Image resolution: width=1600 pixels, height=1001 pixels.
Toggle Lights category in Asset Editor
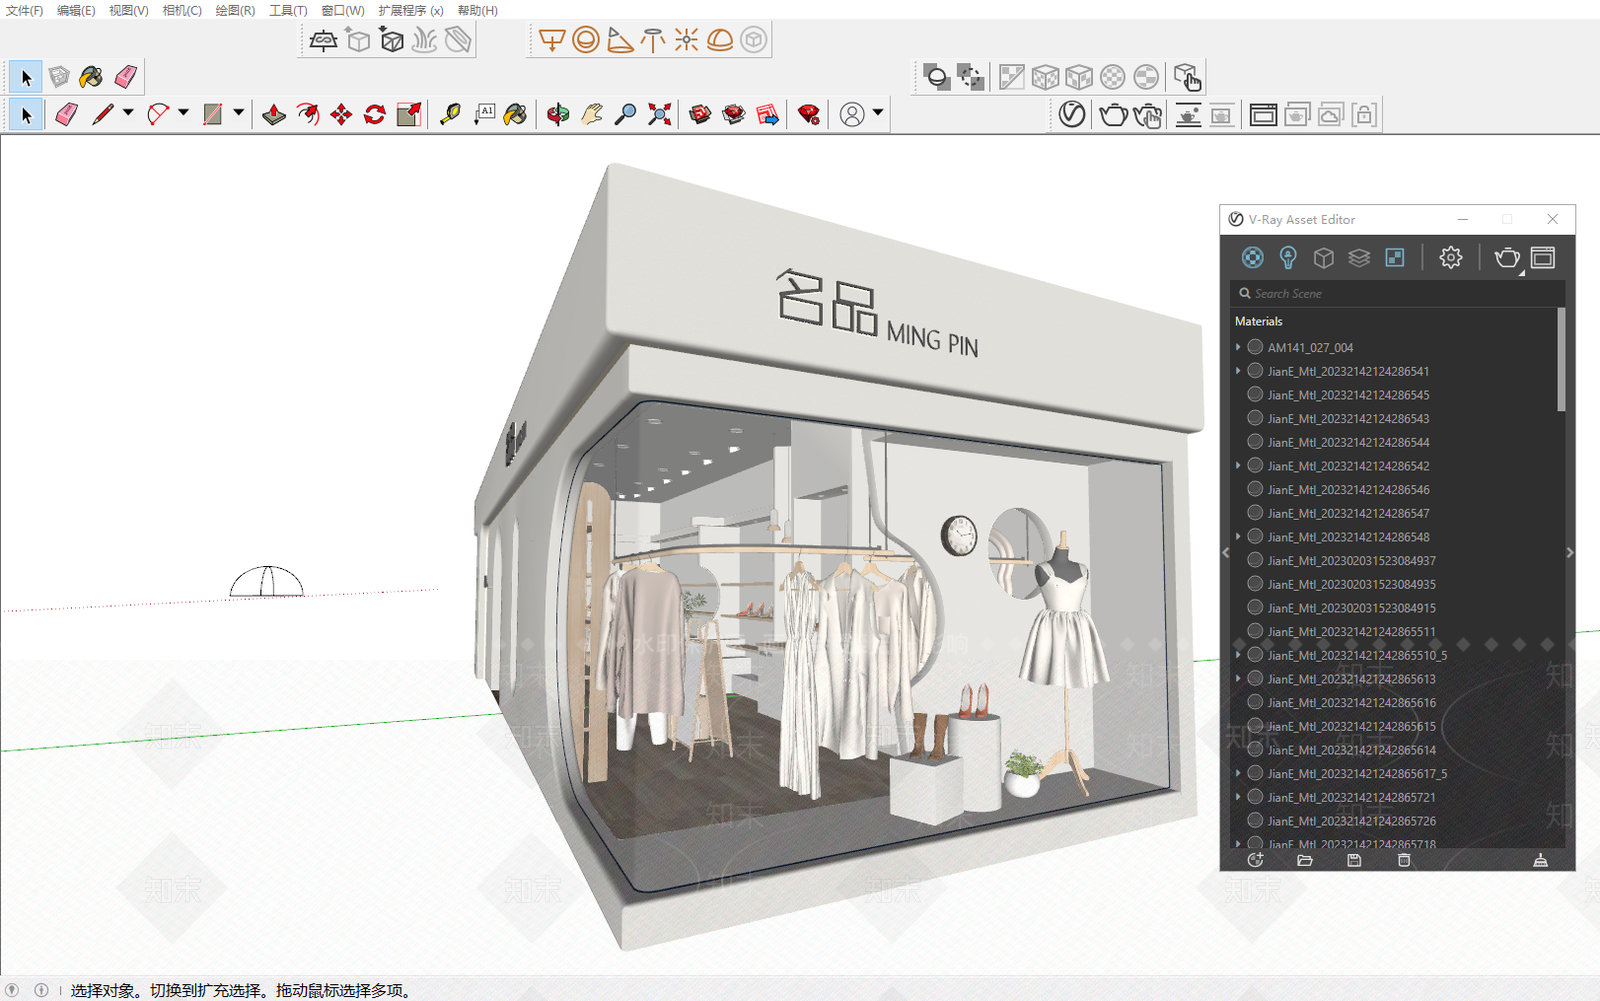pos(1288,258)
